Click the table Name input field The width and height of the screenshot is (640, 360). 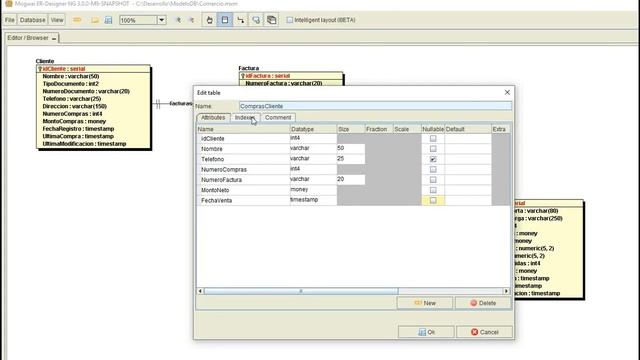coord(375,106)
